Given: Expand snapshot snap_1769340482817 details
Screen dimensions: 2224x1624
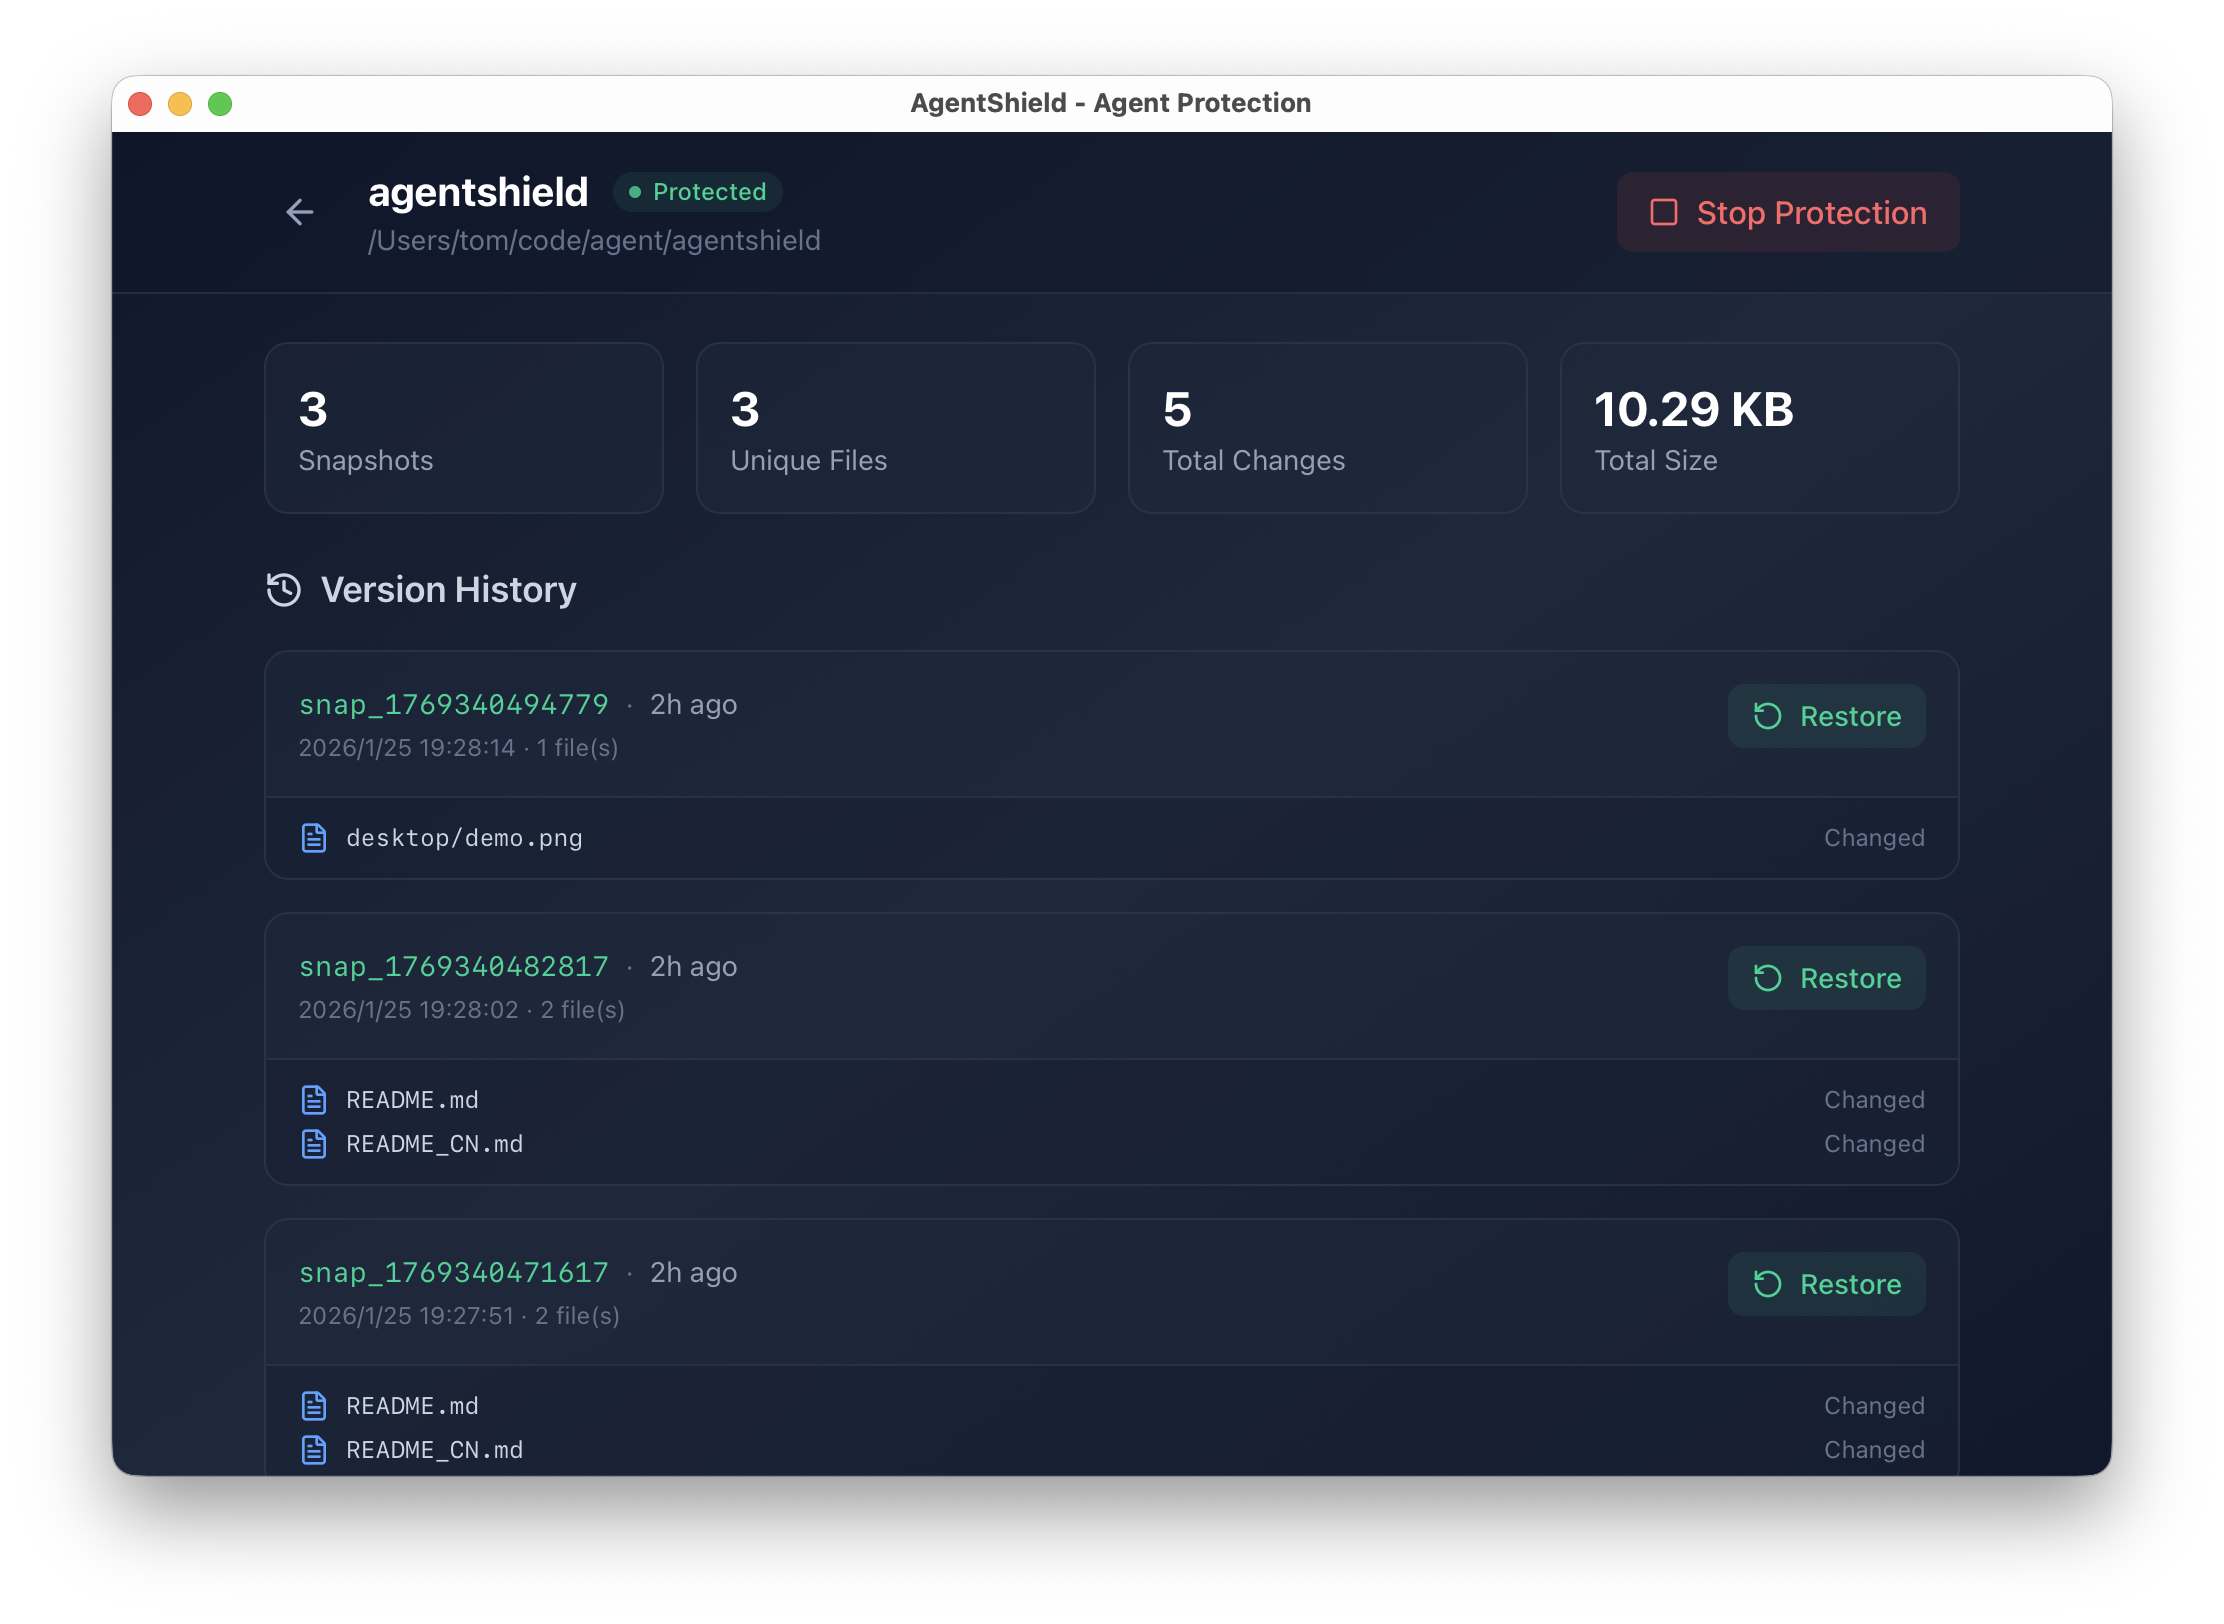Looking at the screenshot, I should pyautogui.click(x=453, y=967).
